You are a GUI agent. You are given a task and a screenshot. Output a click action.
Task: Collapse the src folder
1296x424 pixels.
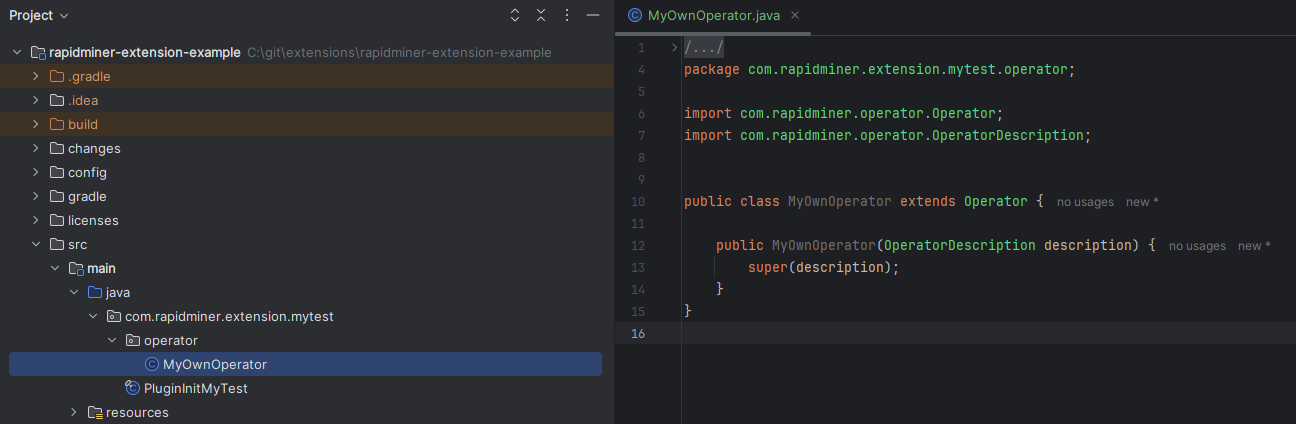pyautogui.click(x=37, y=244)
